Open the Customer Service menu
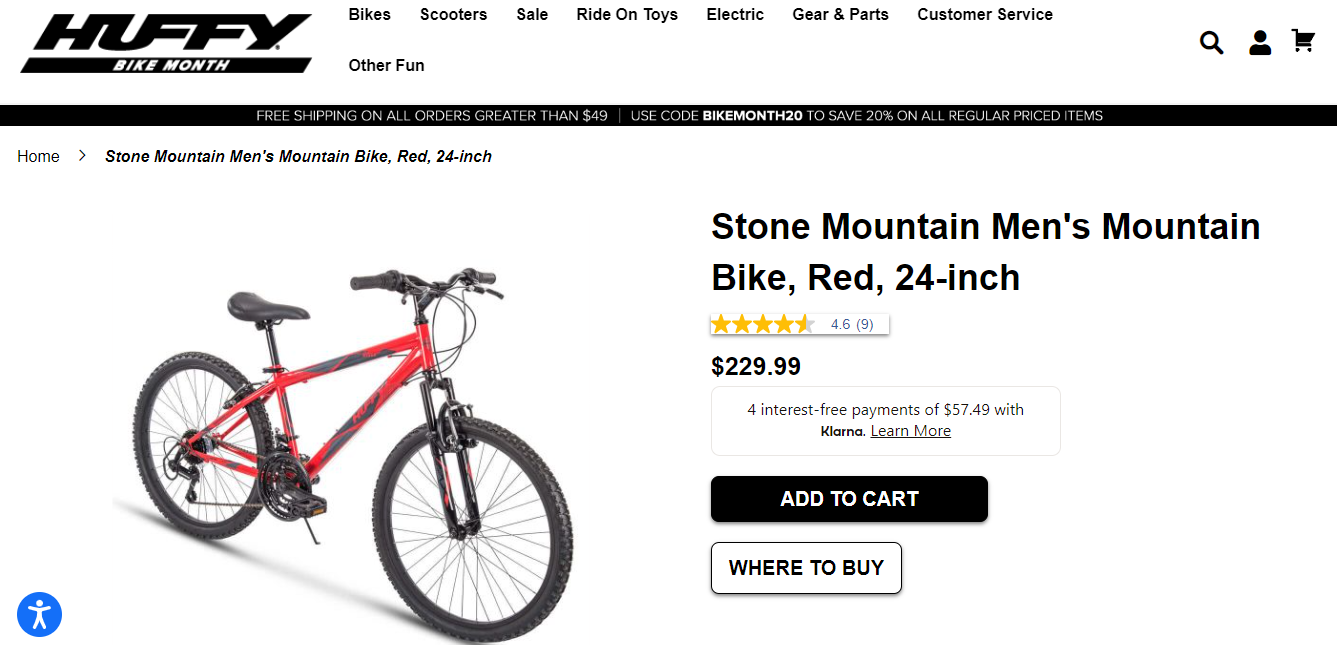Image resolution: width=1337 pixels, height=645 pixels. tap(984, 15)
